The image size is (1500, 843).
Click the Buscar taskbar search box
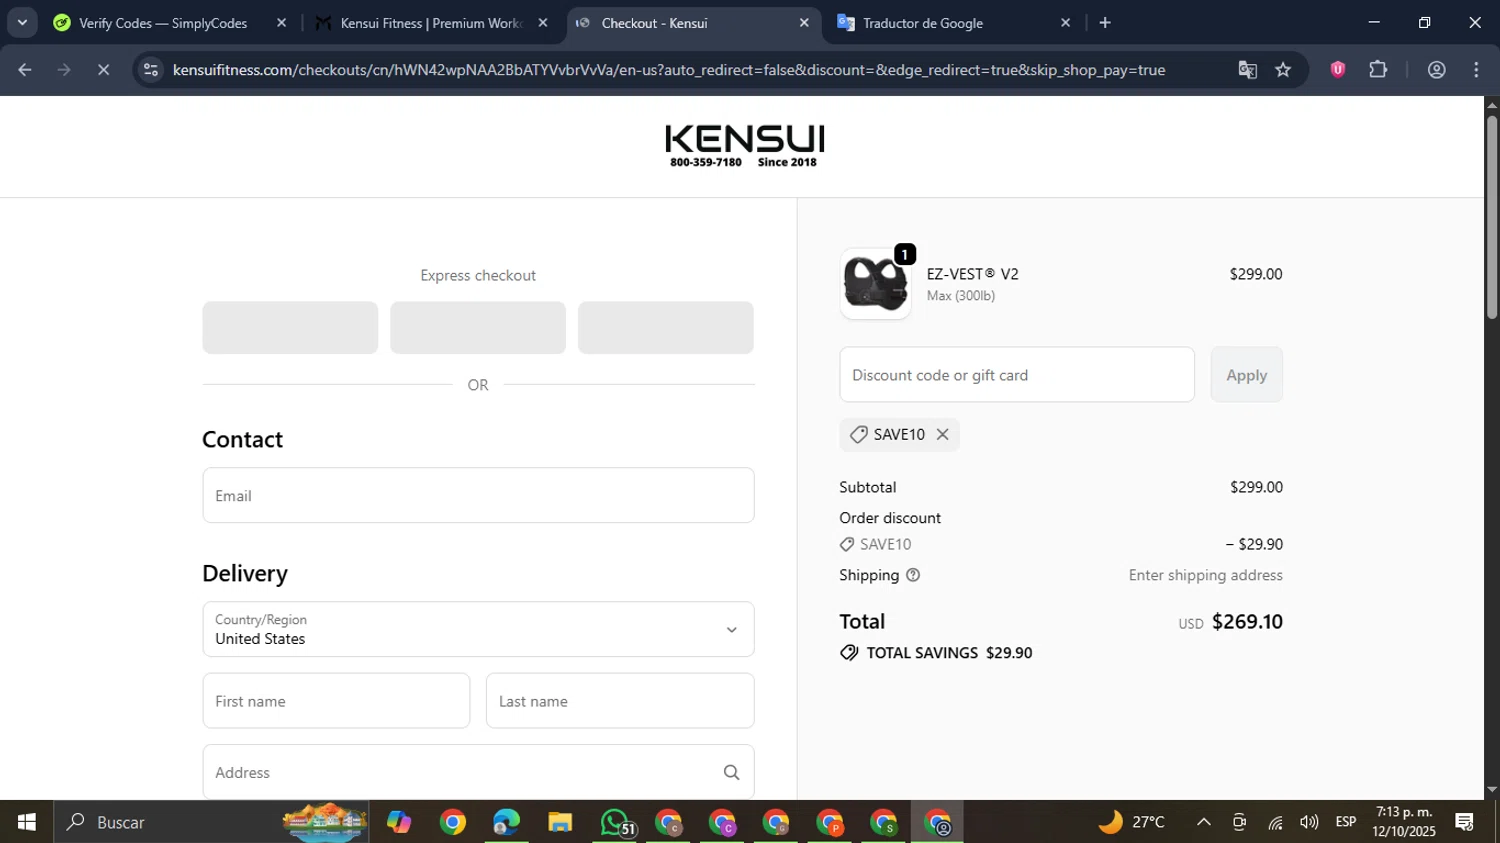[211, 822]
